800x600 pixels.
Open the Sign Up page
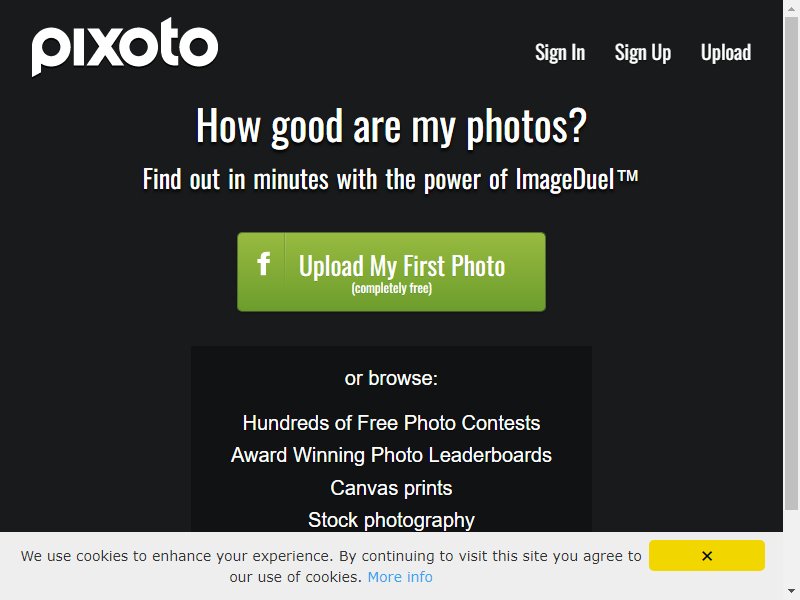642,53
